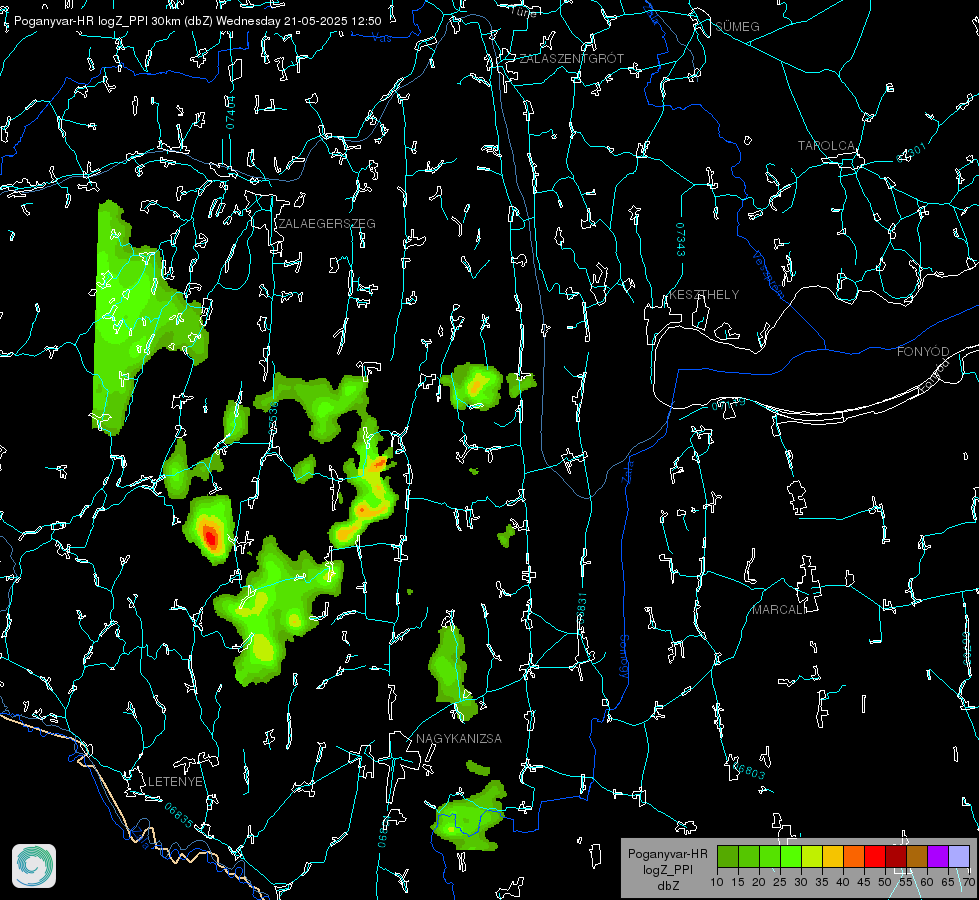This screenshot has height=900, width=979.
Task: Click the NAGYKANIZSA city label
Action: tap(459, 739)
